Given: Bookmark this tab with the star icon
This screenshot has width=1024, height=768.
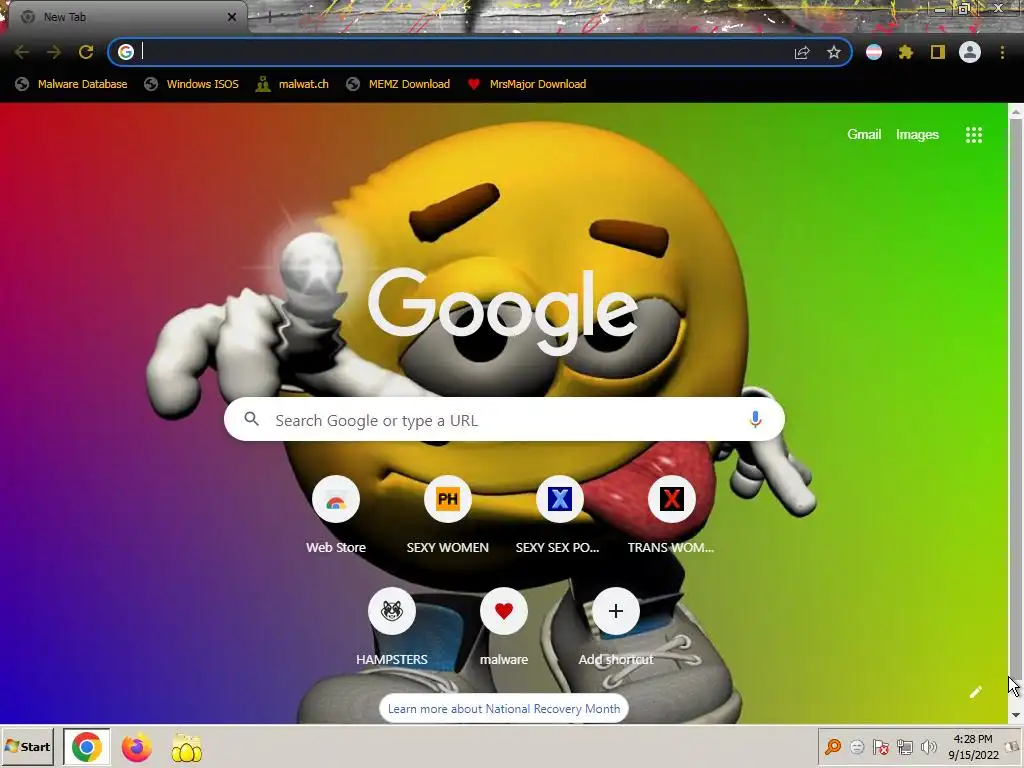Looking at the screenshot, I should (833, 52).
